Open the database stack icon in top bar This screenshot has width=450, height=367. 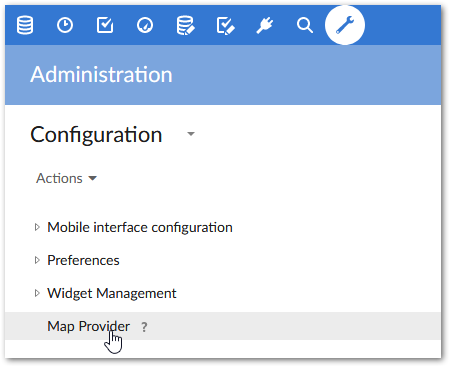(x=25, y=25)
